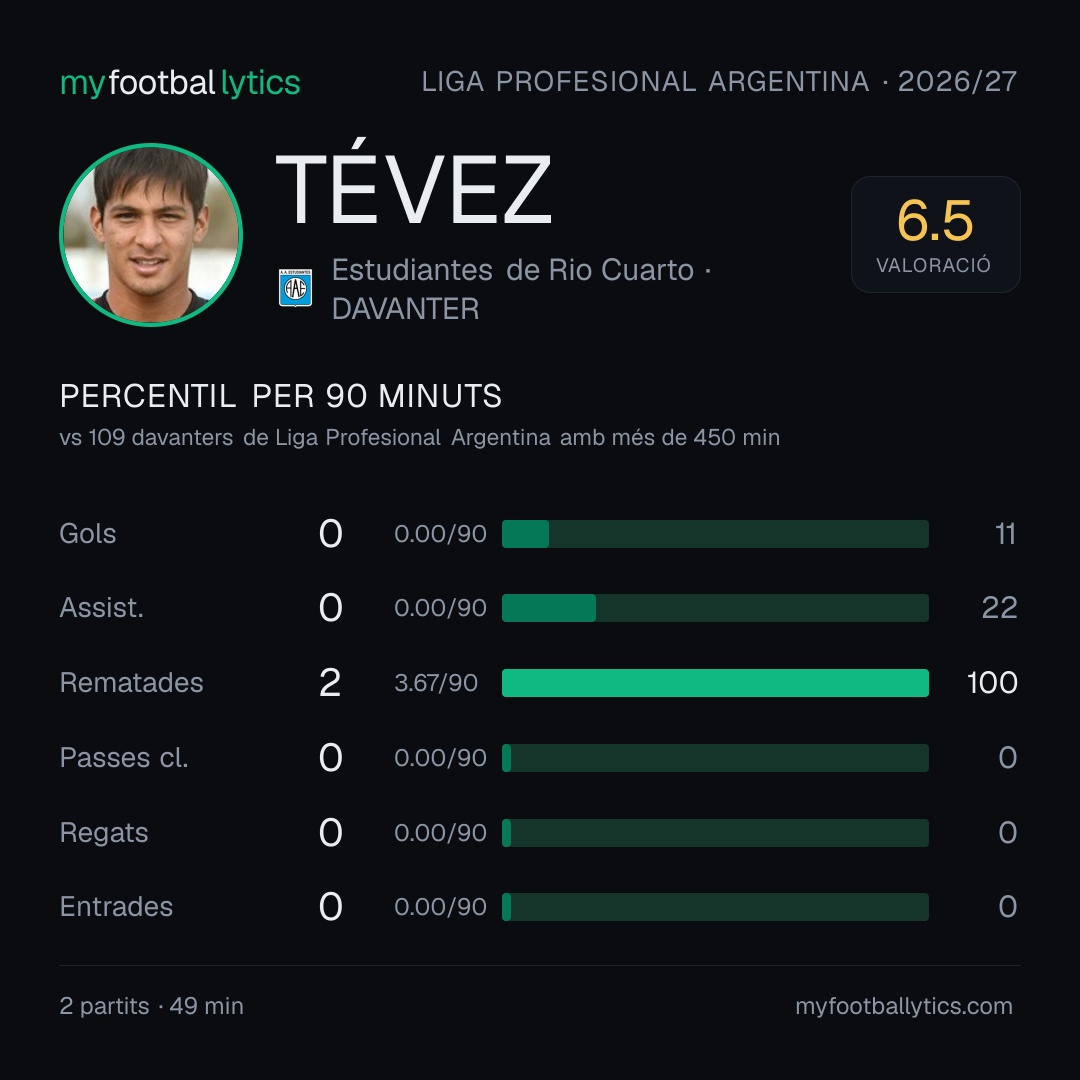The image size is (1080, 1080).
Task: Open the myfootballytics.com footer link
Action: pyautogui.click(x=904, y=1006)
